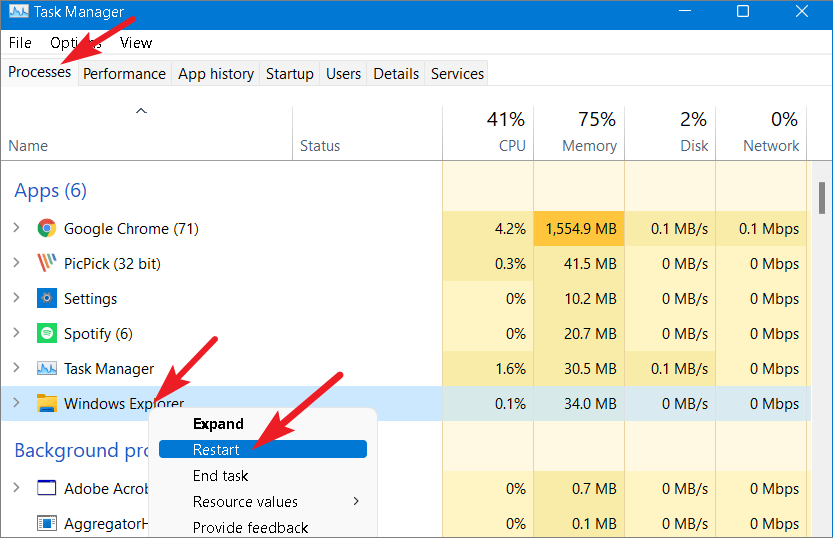
Task: Expand the Windows Explorer process group
Action: coord(16,403)
